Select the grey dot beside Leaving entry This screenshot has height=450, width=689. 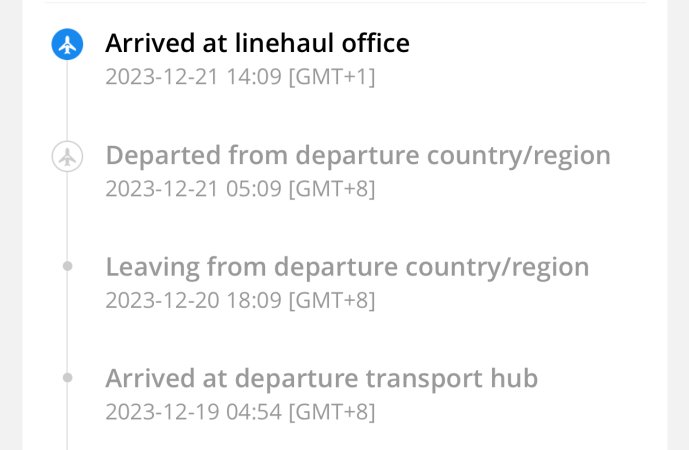[67, 266]
